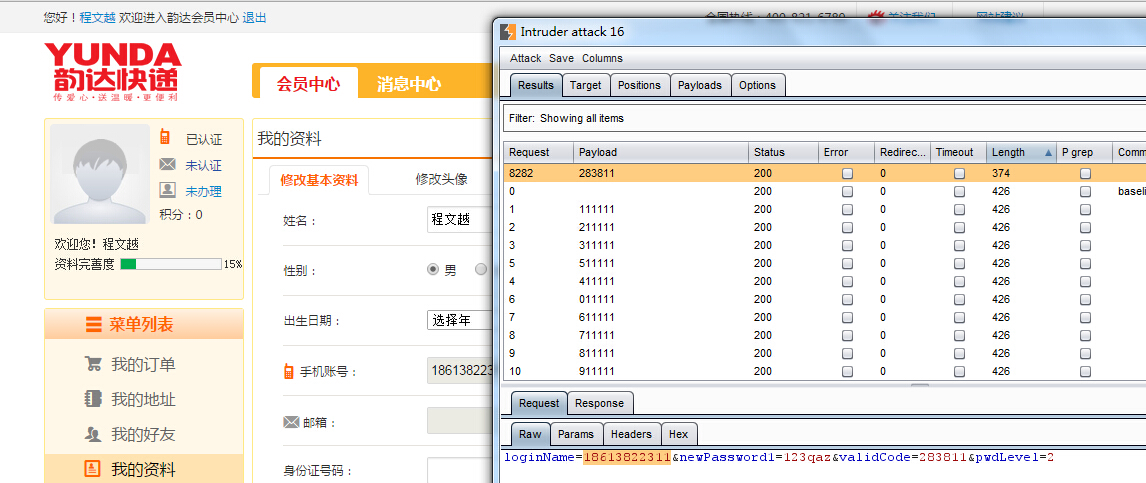Click the 未认证 email status link
Viewport: 1146px width, 483px height.
pyautogui.click(x=203, y=165)
